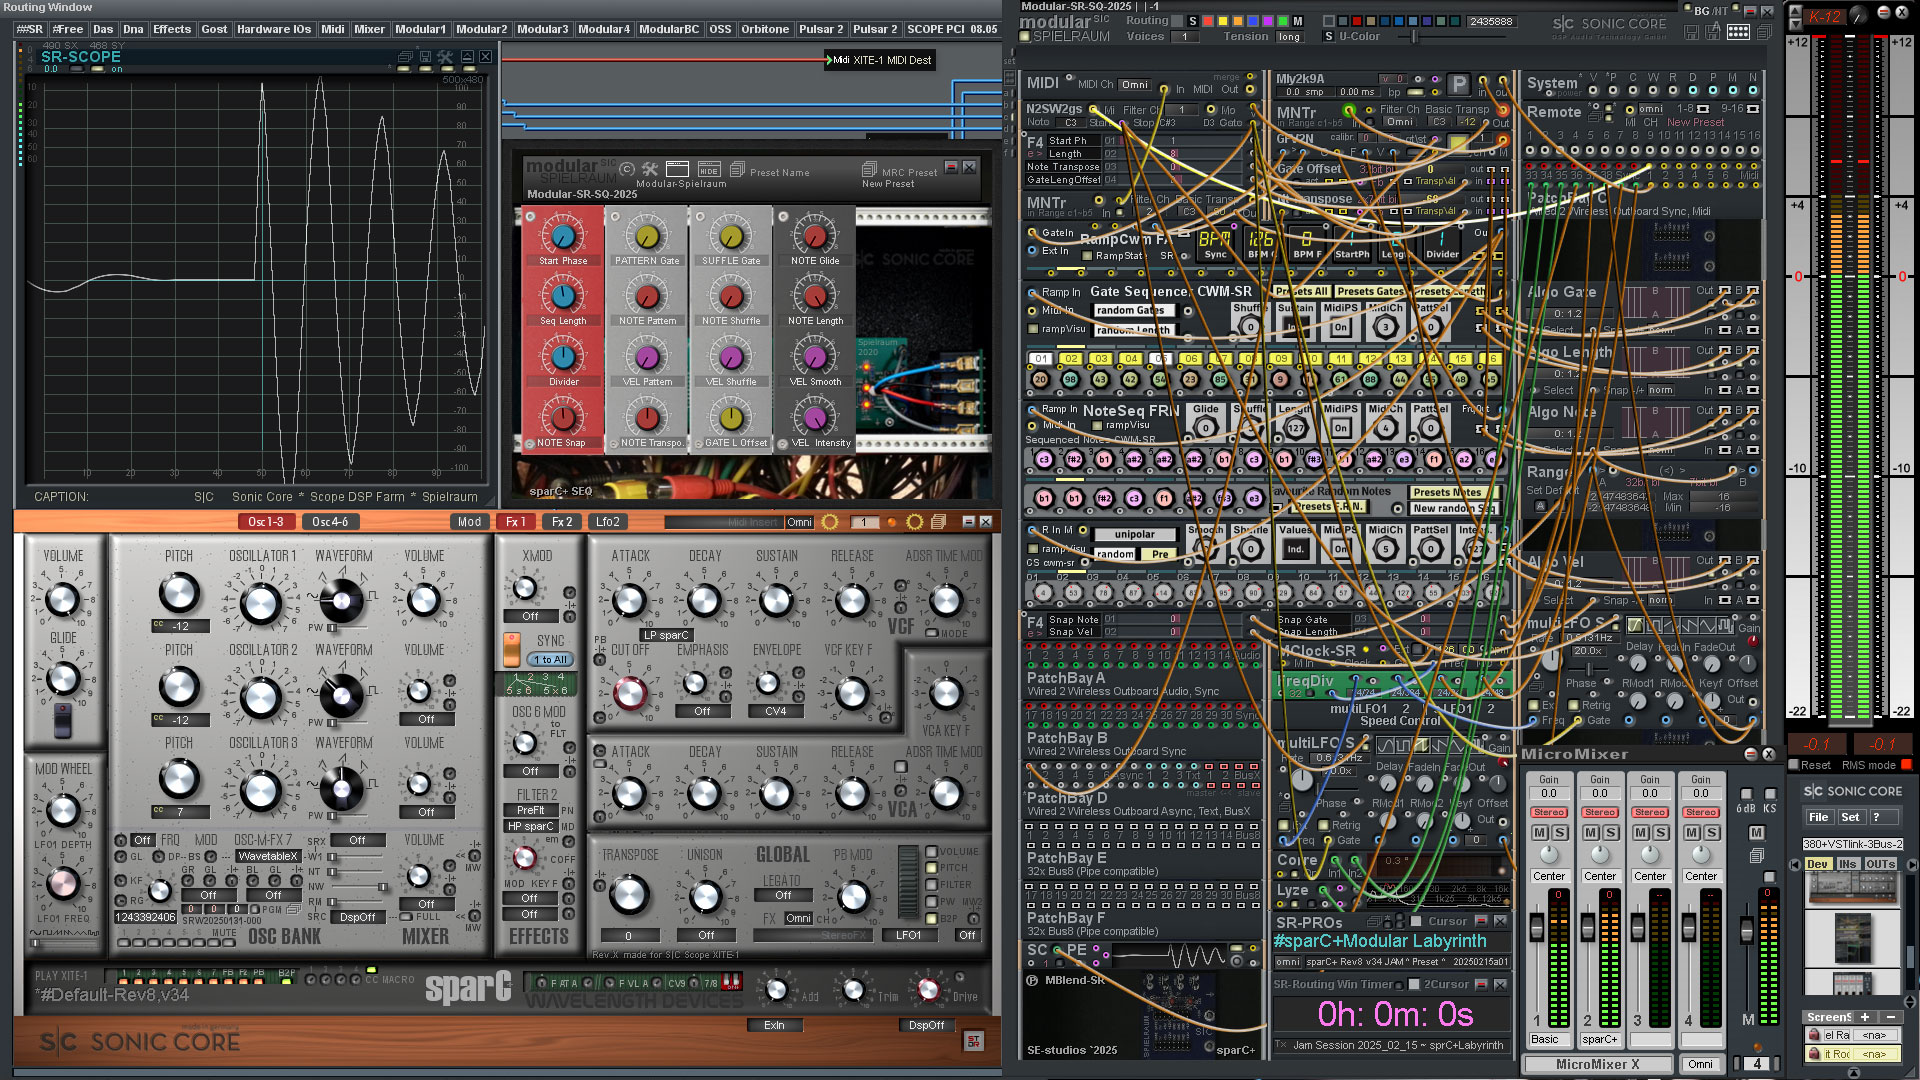Open Effects tab in Routing Window bar
This screenshot has width=1920, height=1080.
(172, 29)
